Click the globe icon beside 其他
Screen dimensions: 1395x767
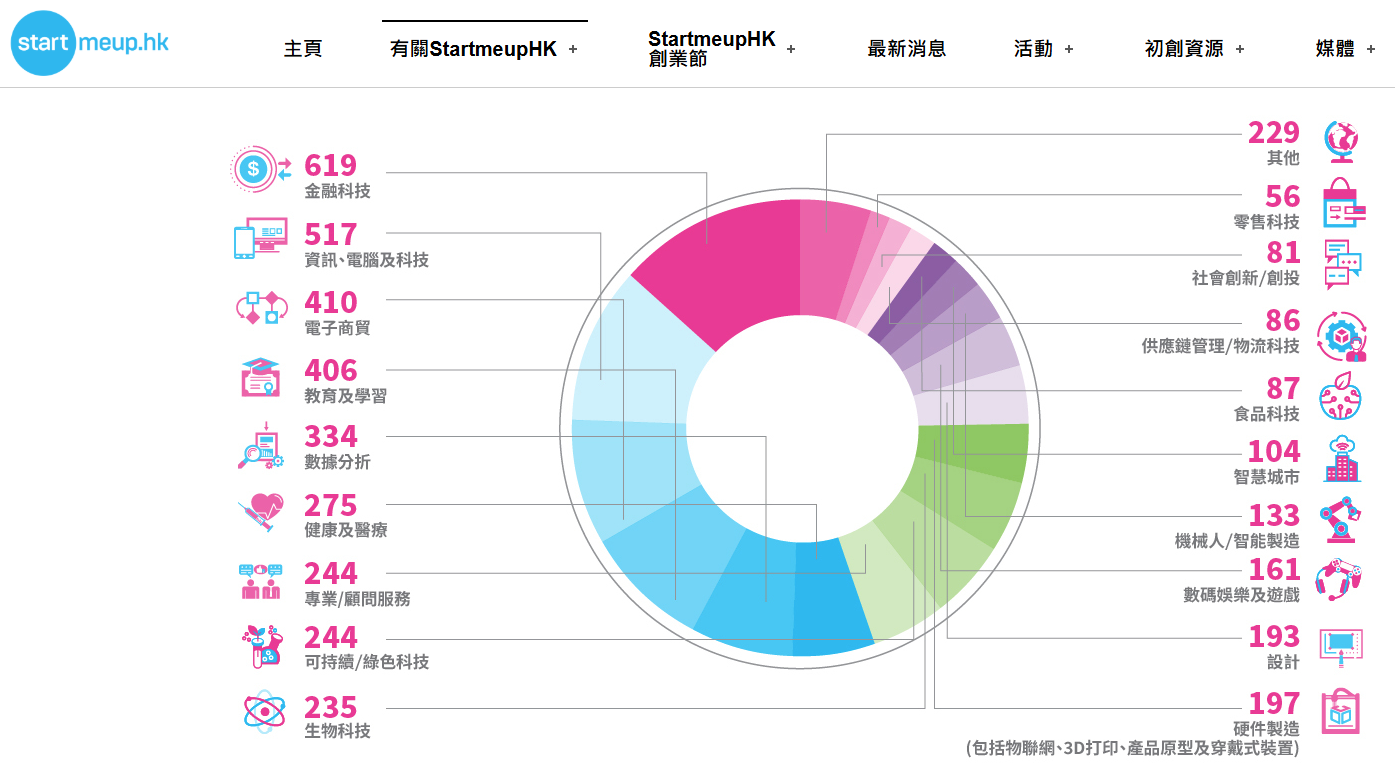tap(1340, 141)
